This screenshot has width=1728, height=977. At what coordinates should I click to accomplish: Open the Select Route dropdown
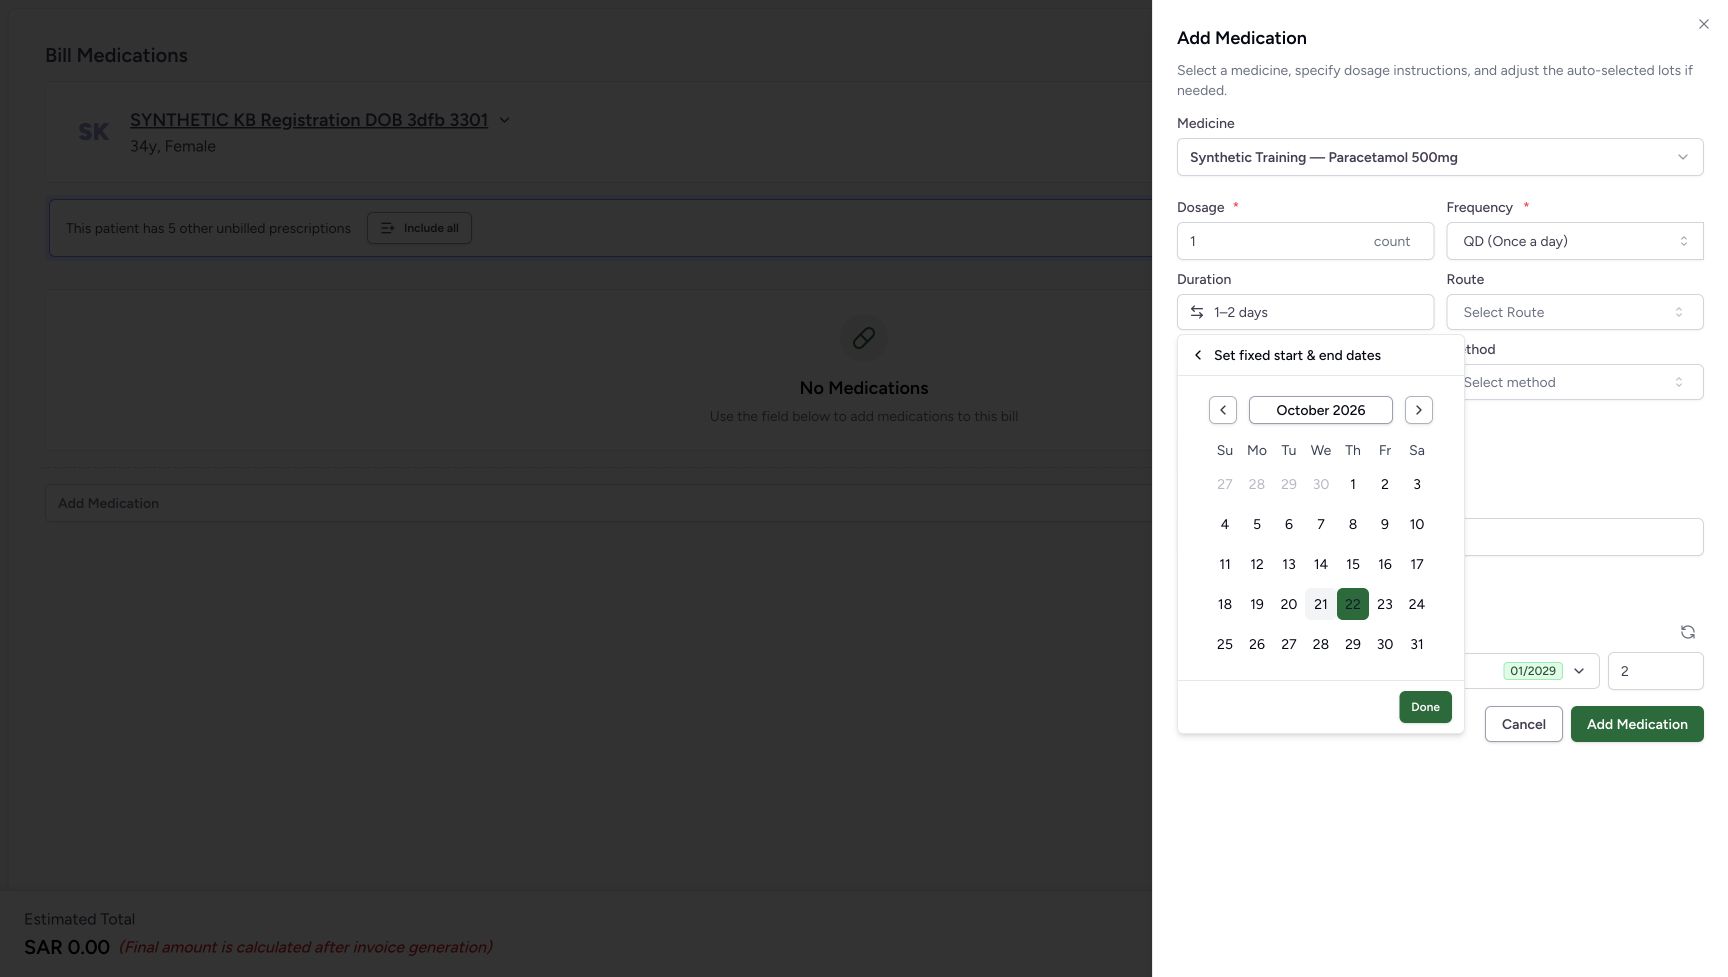click(x=1575, y=312)
